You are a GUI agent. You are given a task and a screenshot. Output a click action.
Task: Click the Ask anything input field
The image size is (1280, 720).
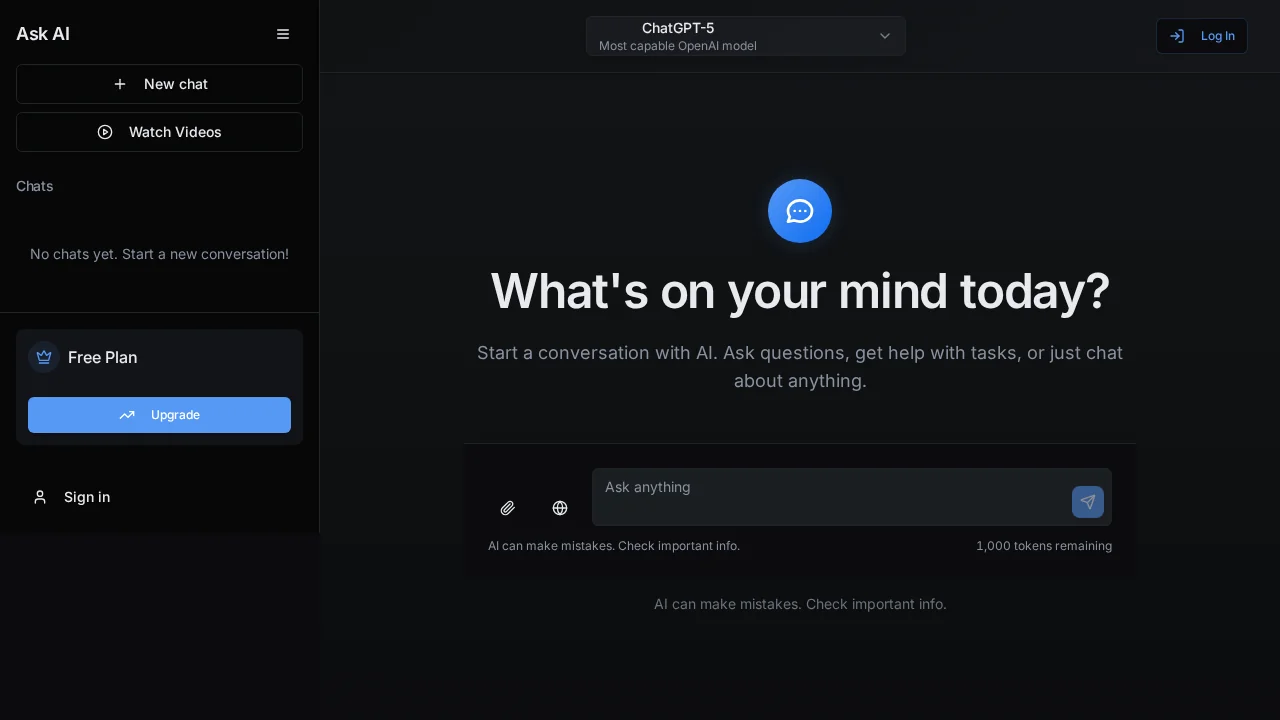852,497
